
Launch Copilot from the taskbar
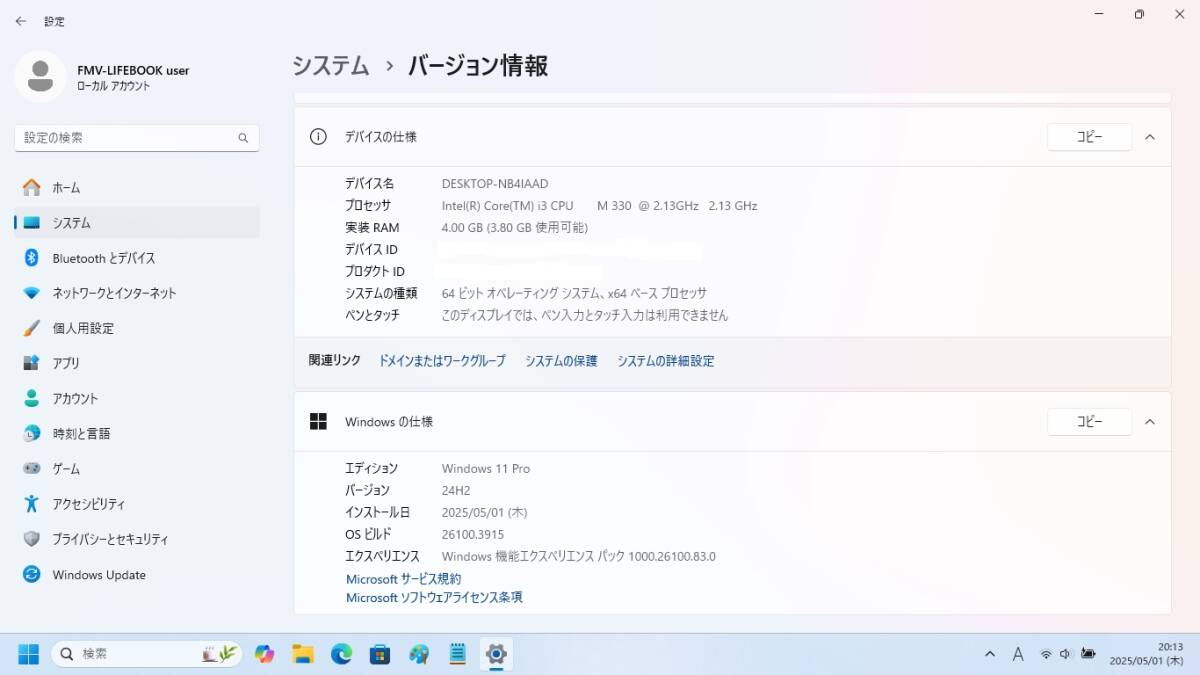click(x=264, y=654)
